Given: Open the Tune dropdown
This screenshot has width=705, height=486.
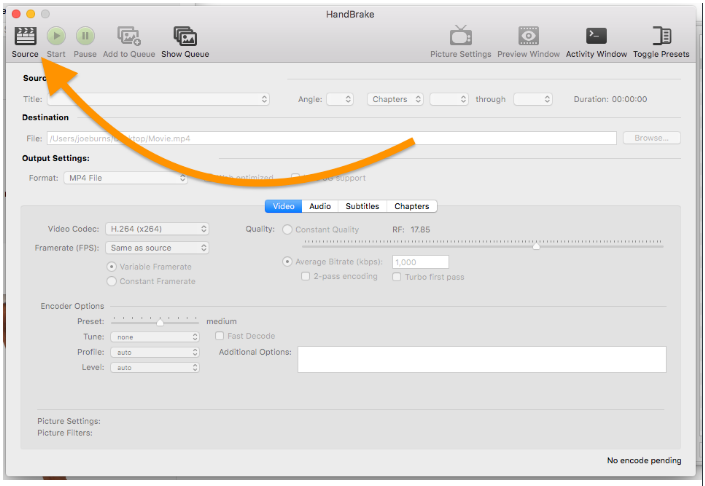Looking at the screenshot, I should [155, 337].
